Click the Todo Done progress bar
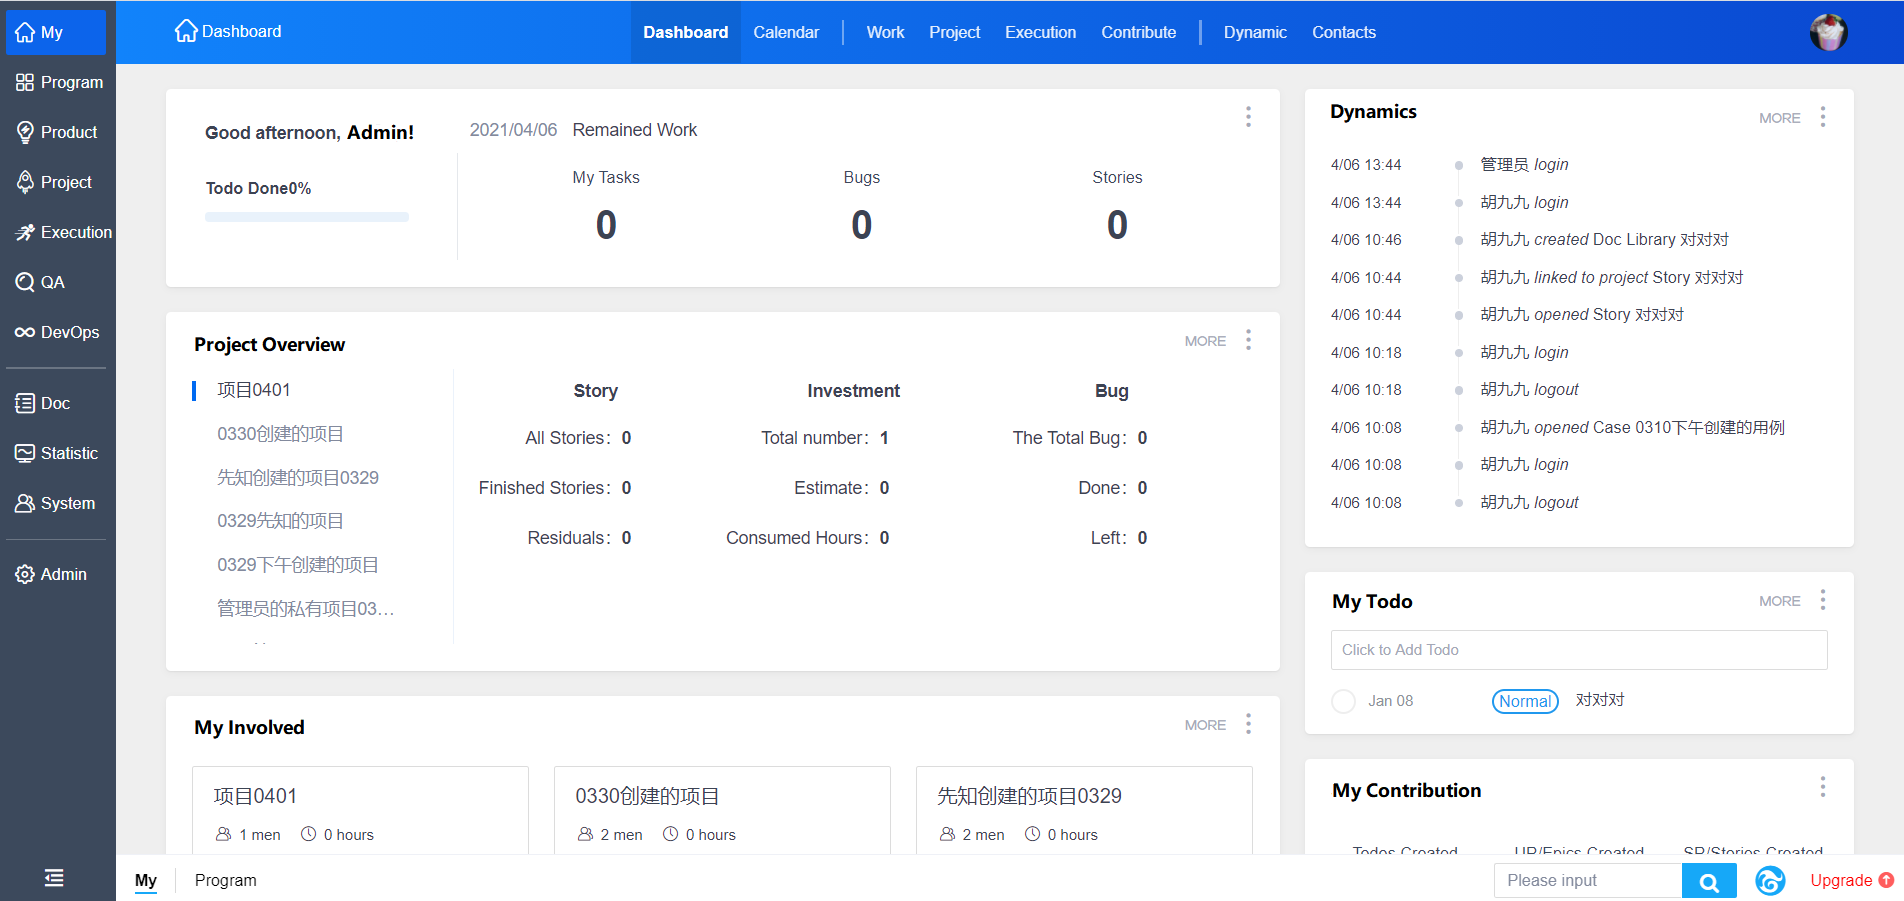The width and height of the screenshot is (1904, 901). [x=307, y=217]
